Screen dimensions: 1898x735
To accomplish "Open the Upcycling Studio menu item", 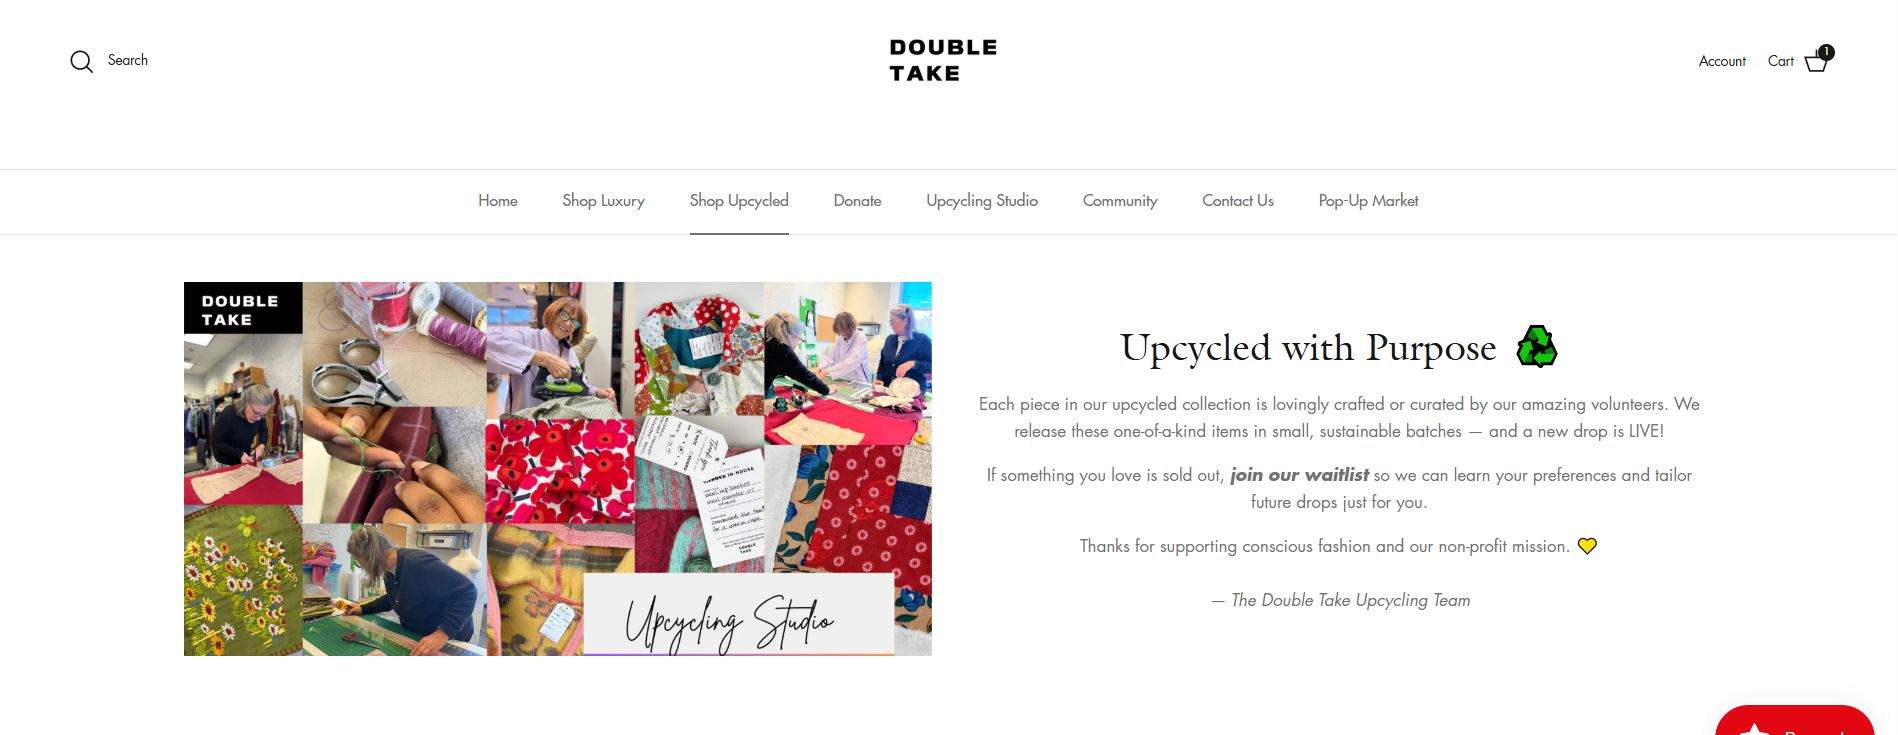I will [982, 201].
